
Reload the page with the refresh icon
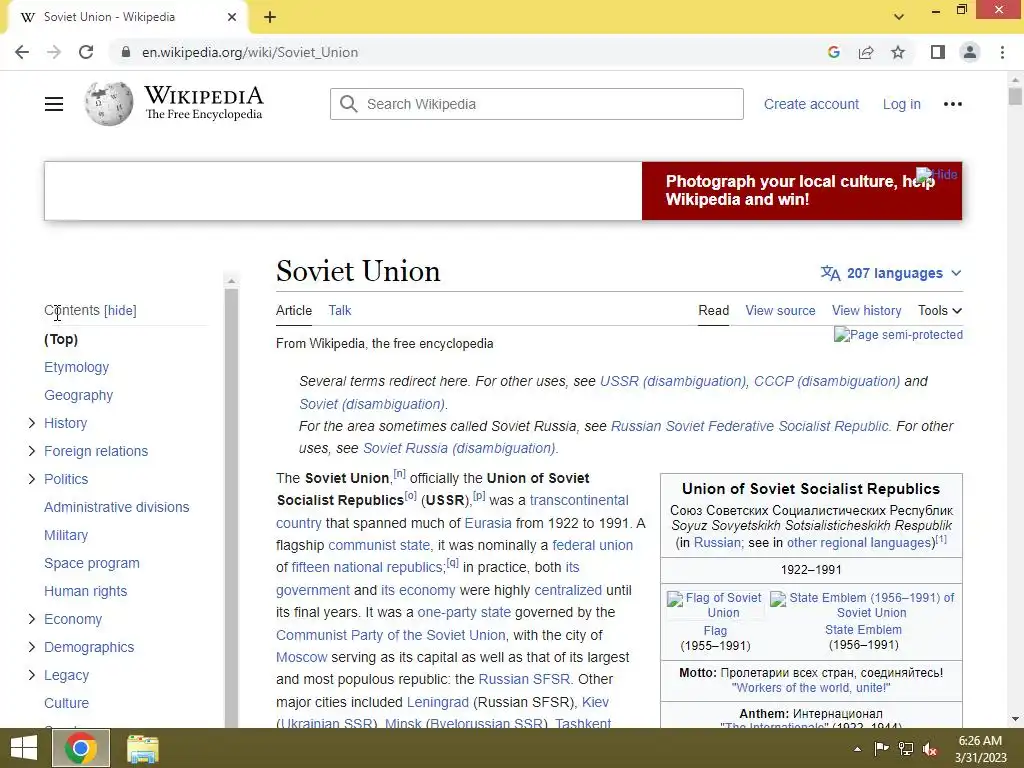[x=86, y=52]
